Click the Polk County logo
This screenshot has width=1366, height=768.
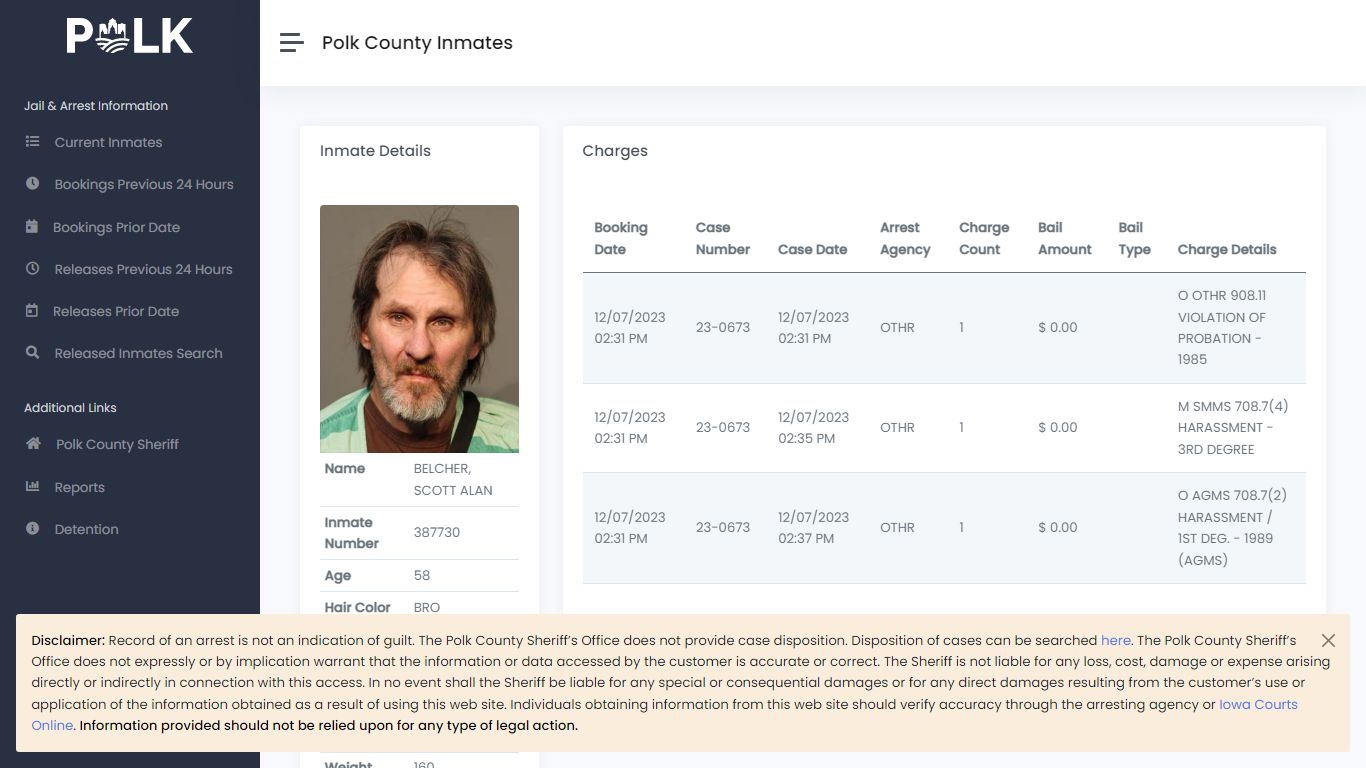[x=130, y=37]
